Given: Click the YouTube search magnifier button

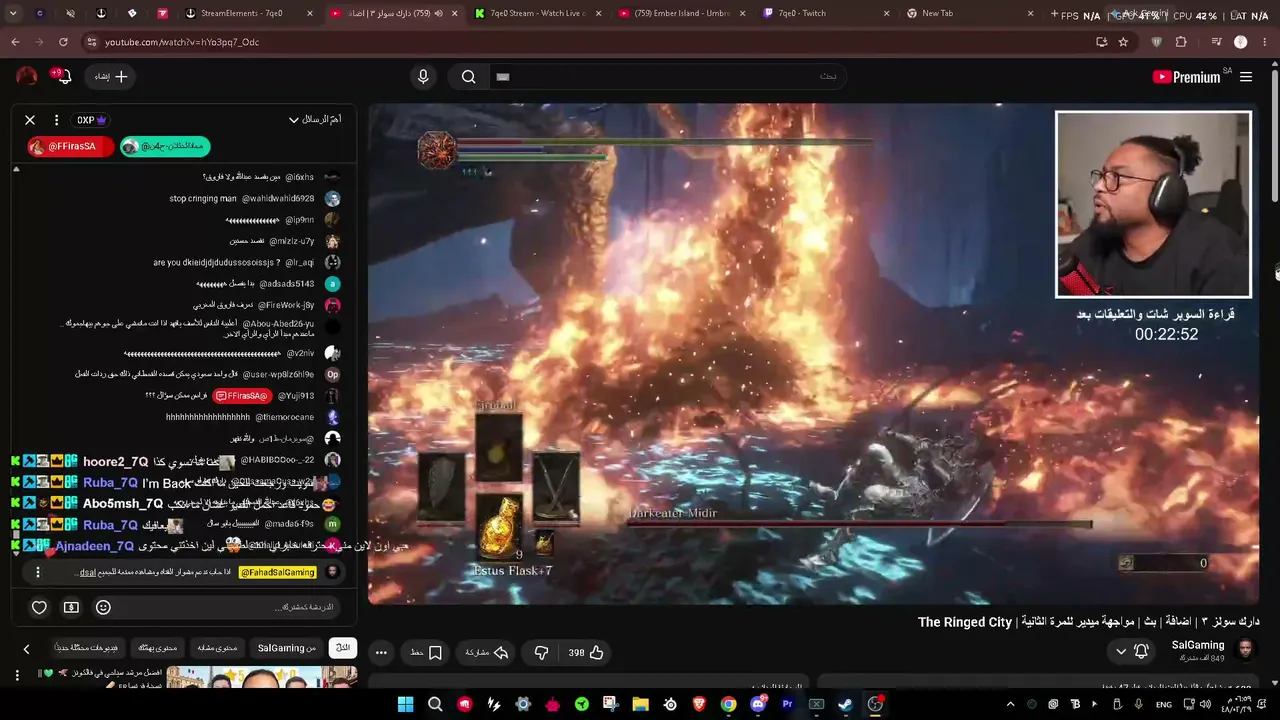Looking at the screenshot, I should 468,77.
